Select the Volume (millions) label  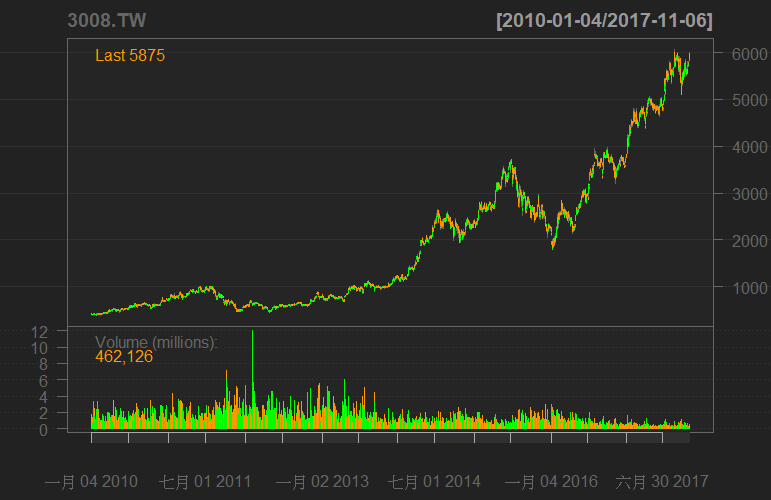click(156, 342)
